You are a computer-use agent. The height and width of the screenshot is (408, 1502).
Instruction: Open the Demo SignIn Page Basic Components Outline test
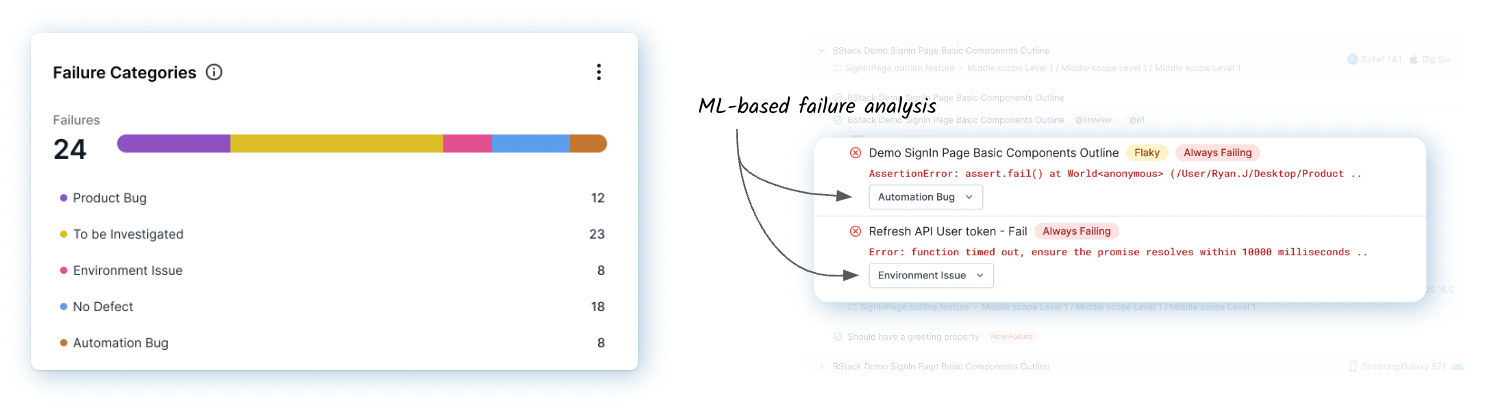click(993, 153)
